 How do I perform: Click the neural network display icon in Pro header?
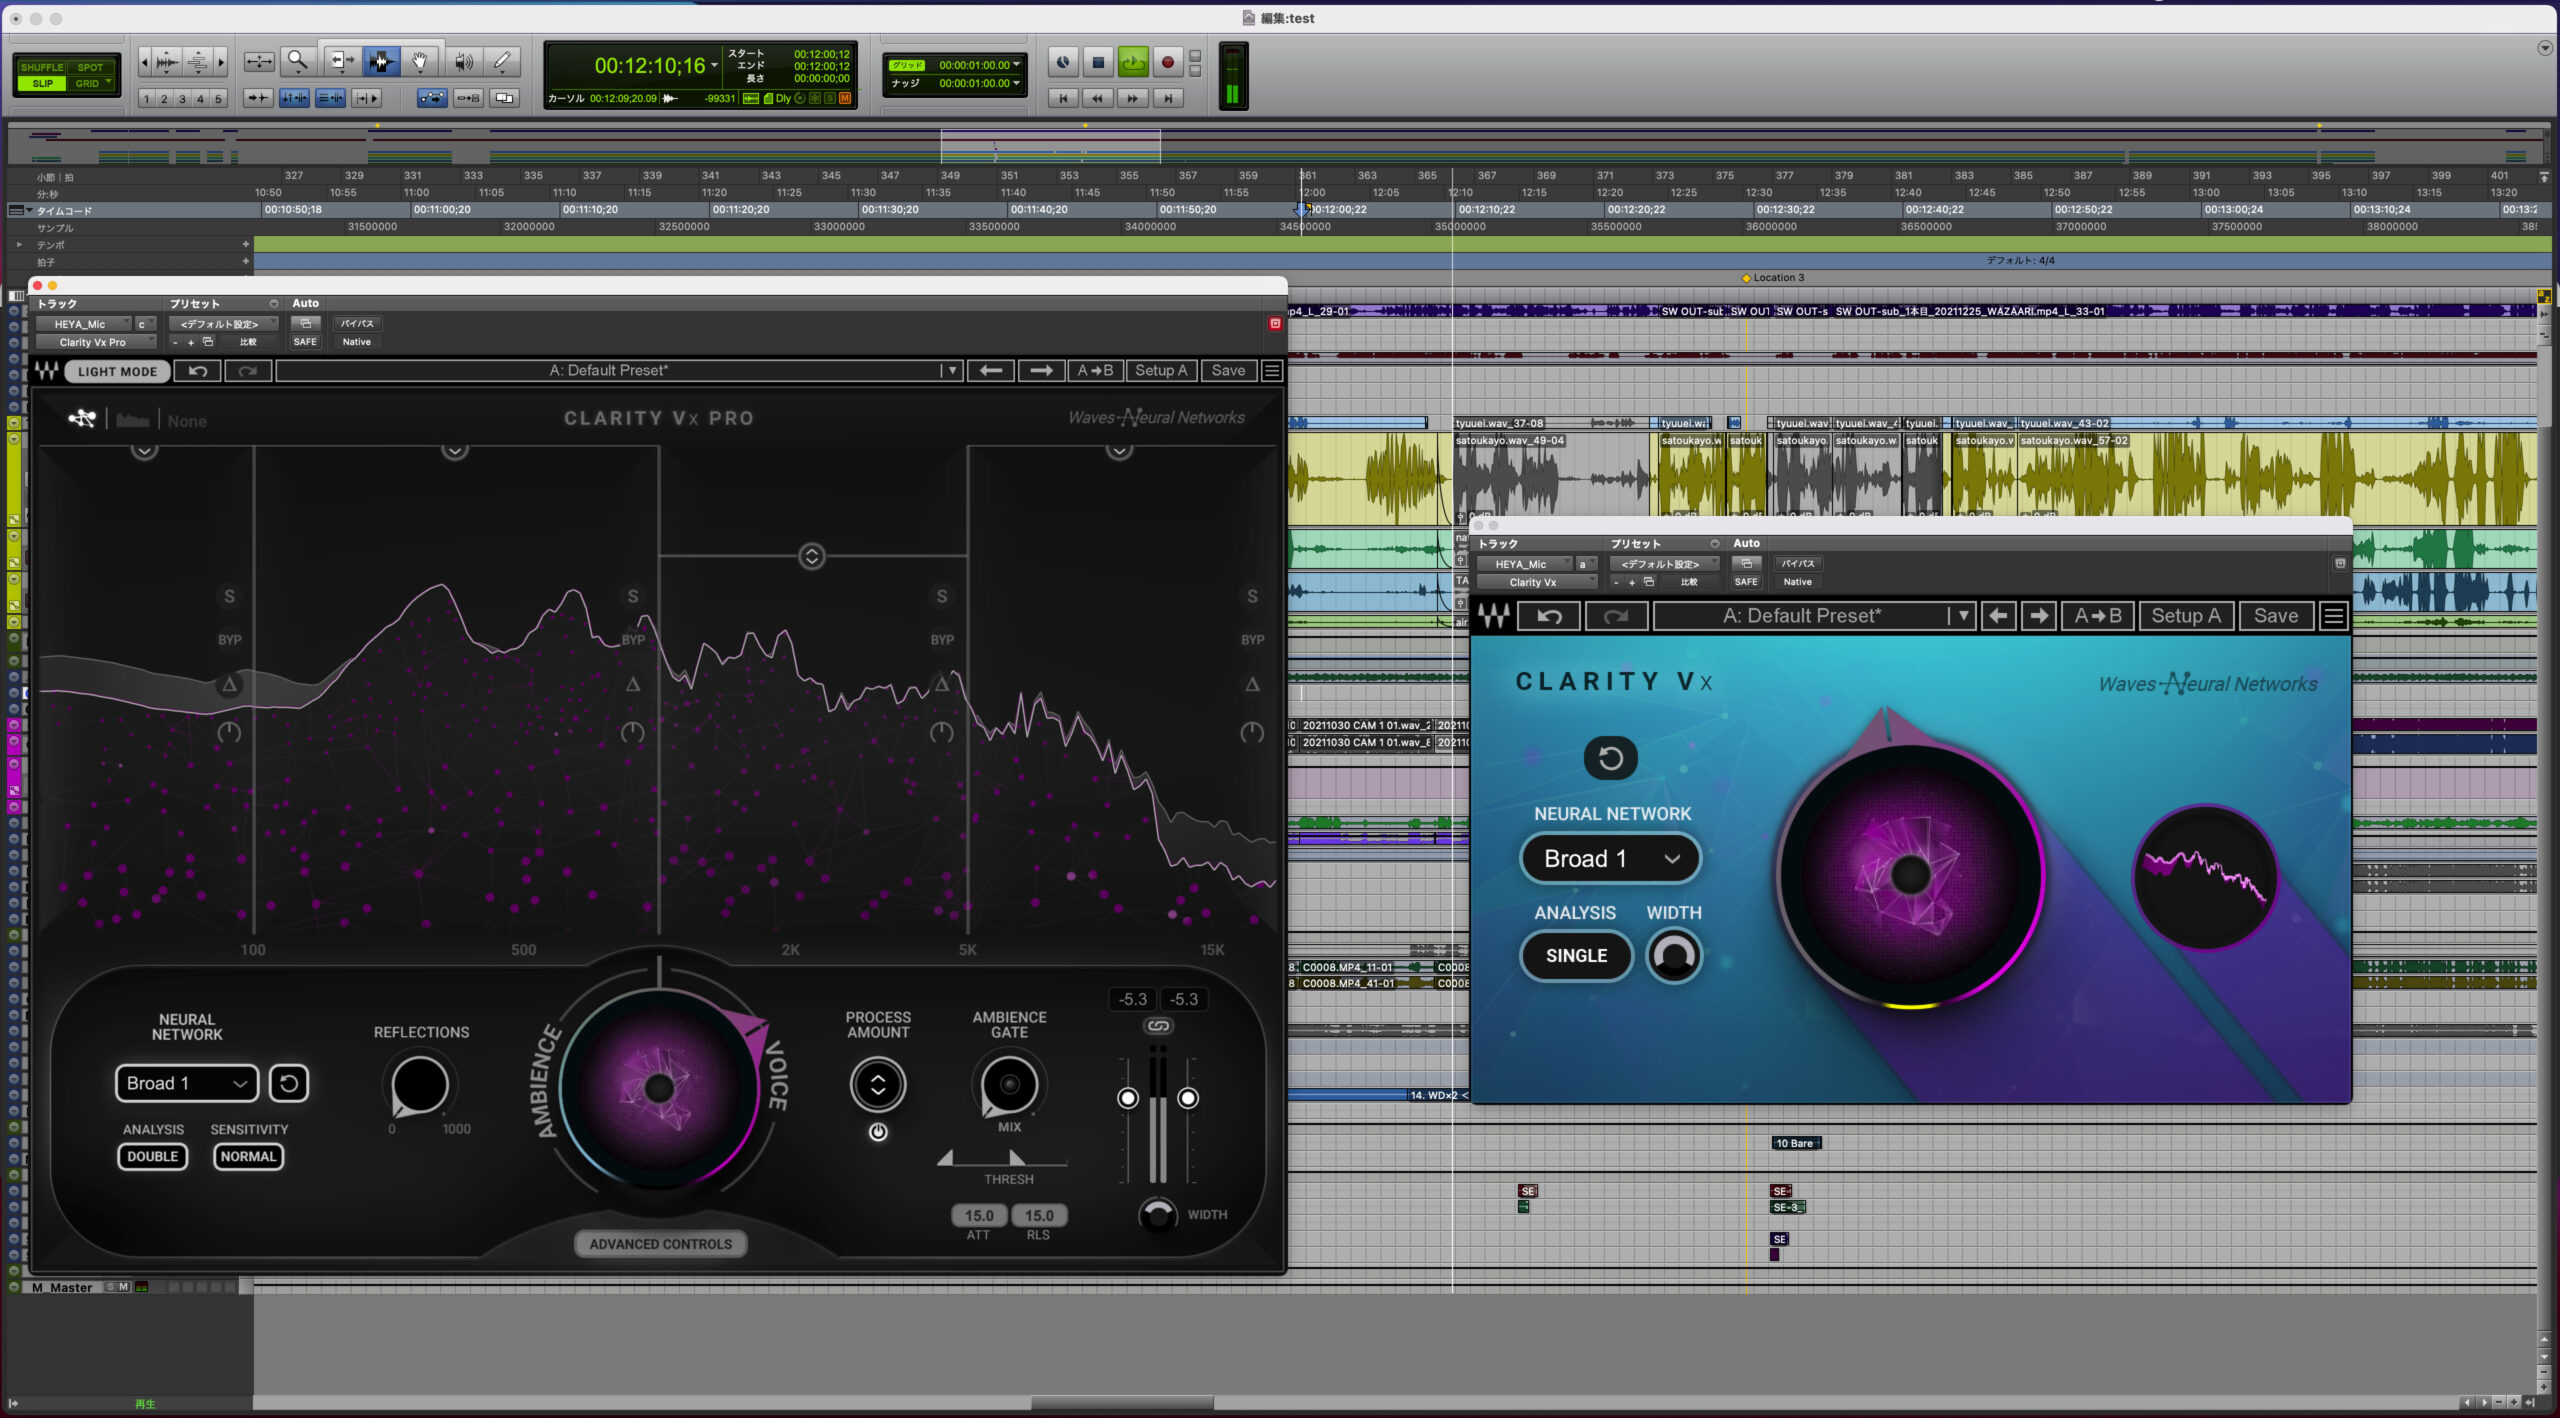point(82,419)
